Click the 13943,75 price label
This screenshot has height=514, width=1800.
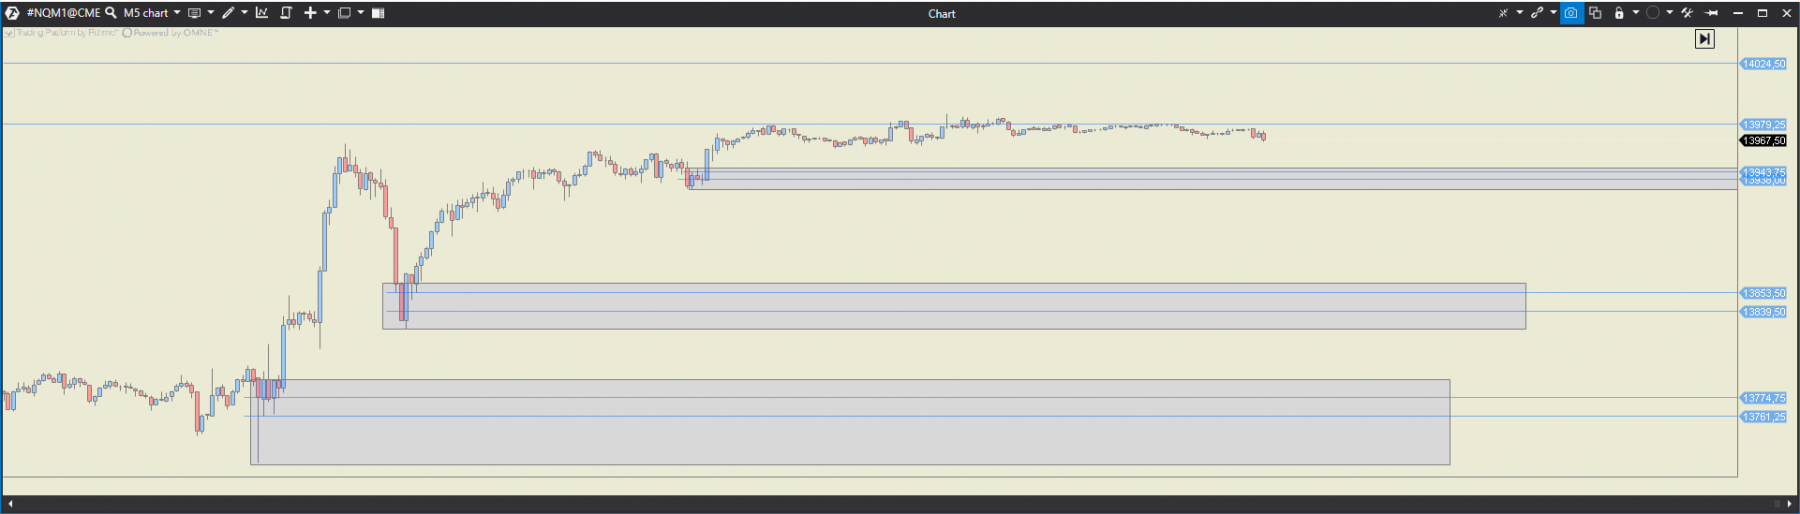tap(1764, 173)
